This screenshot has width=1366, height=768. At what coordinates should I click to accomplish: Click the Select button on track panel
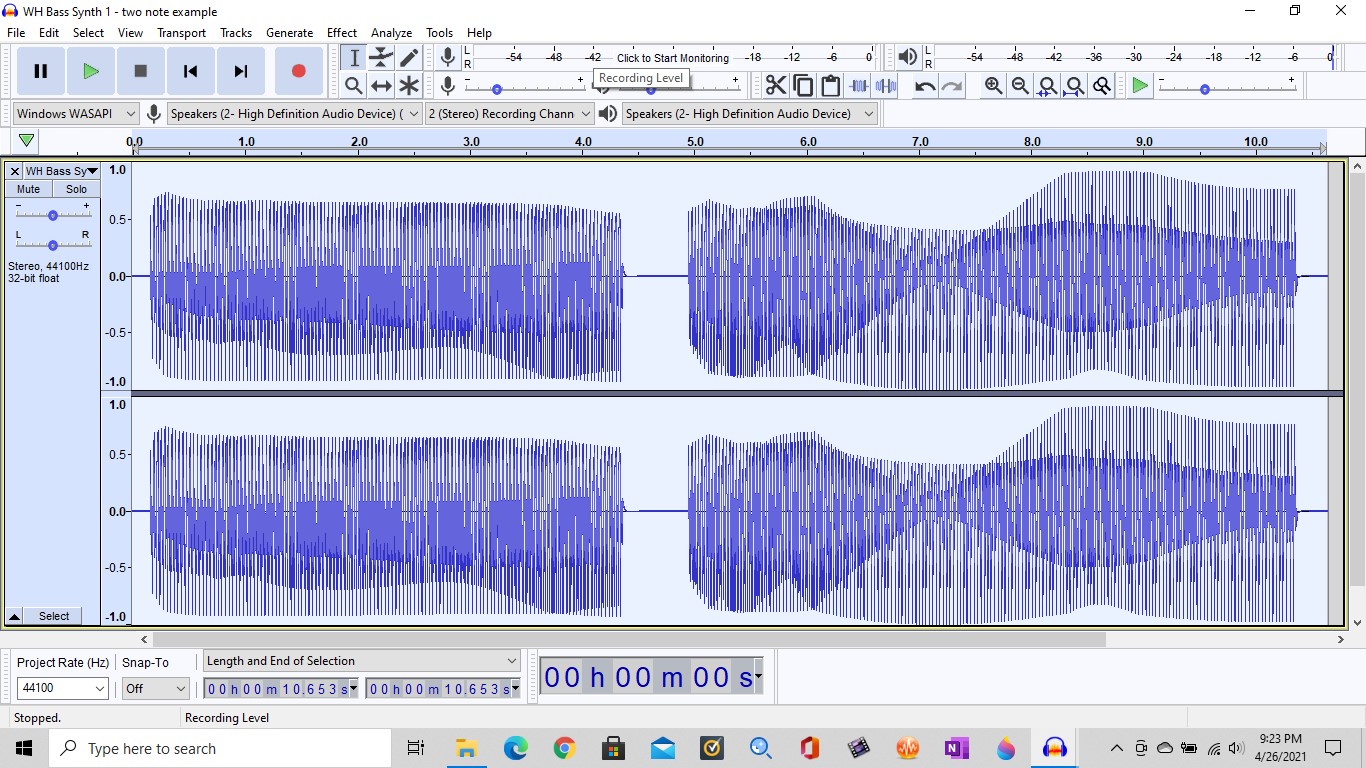[x=54, y=616]
